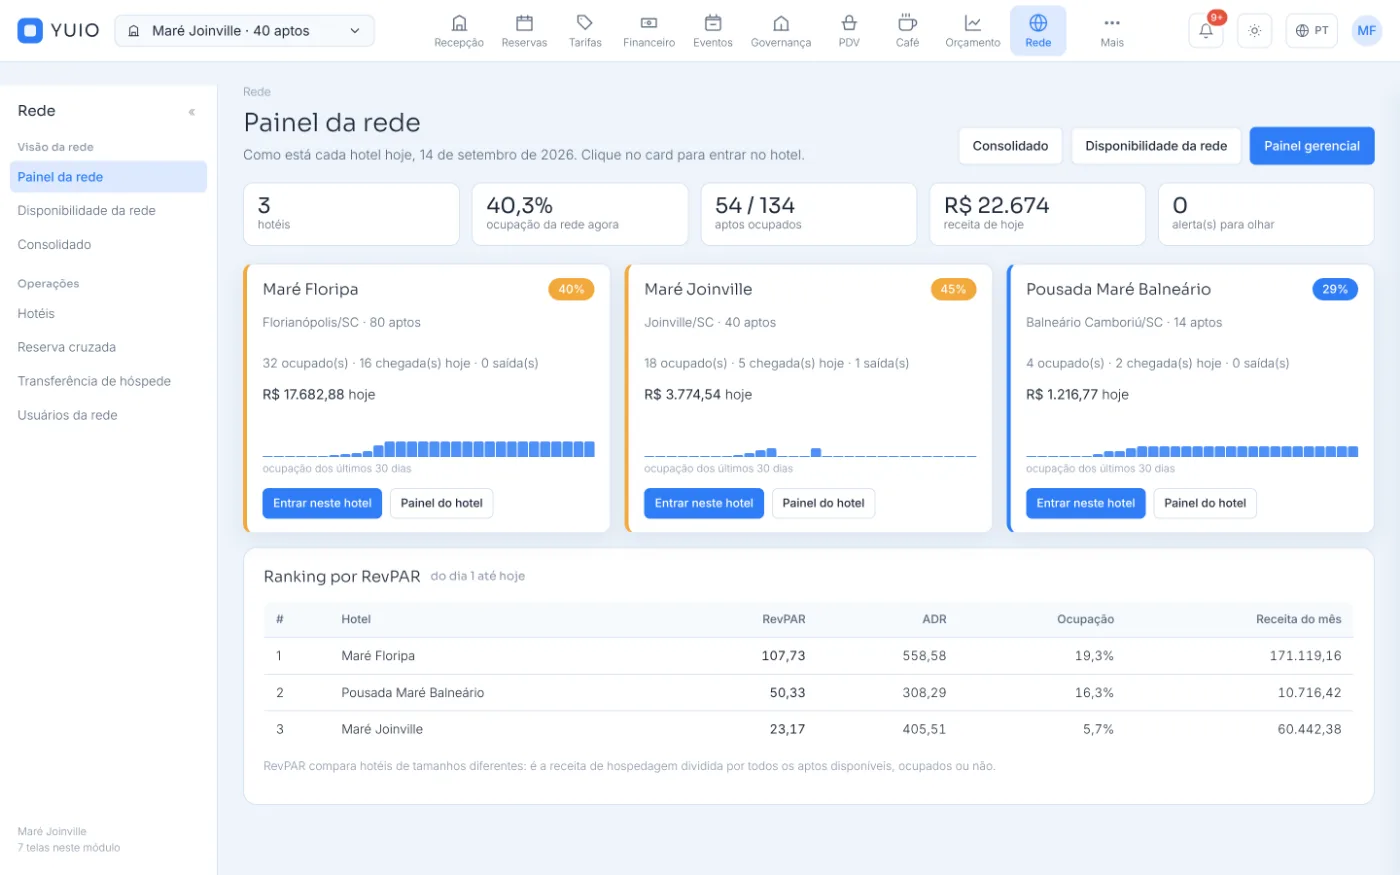Open the PDV module
This screenshot has width=1400, height=875.
click(849, 31)
